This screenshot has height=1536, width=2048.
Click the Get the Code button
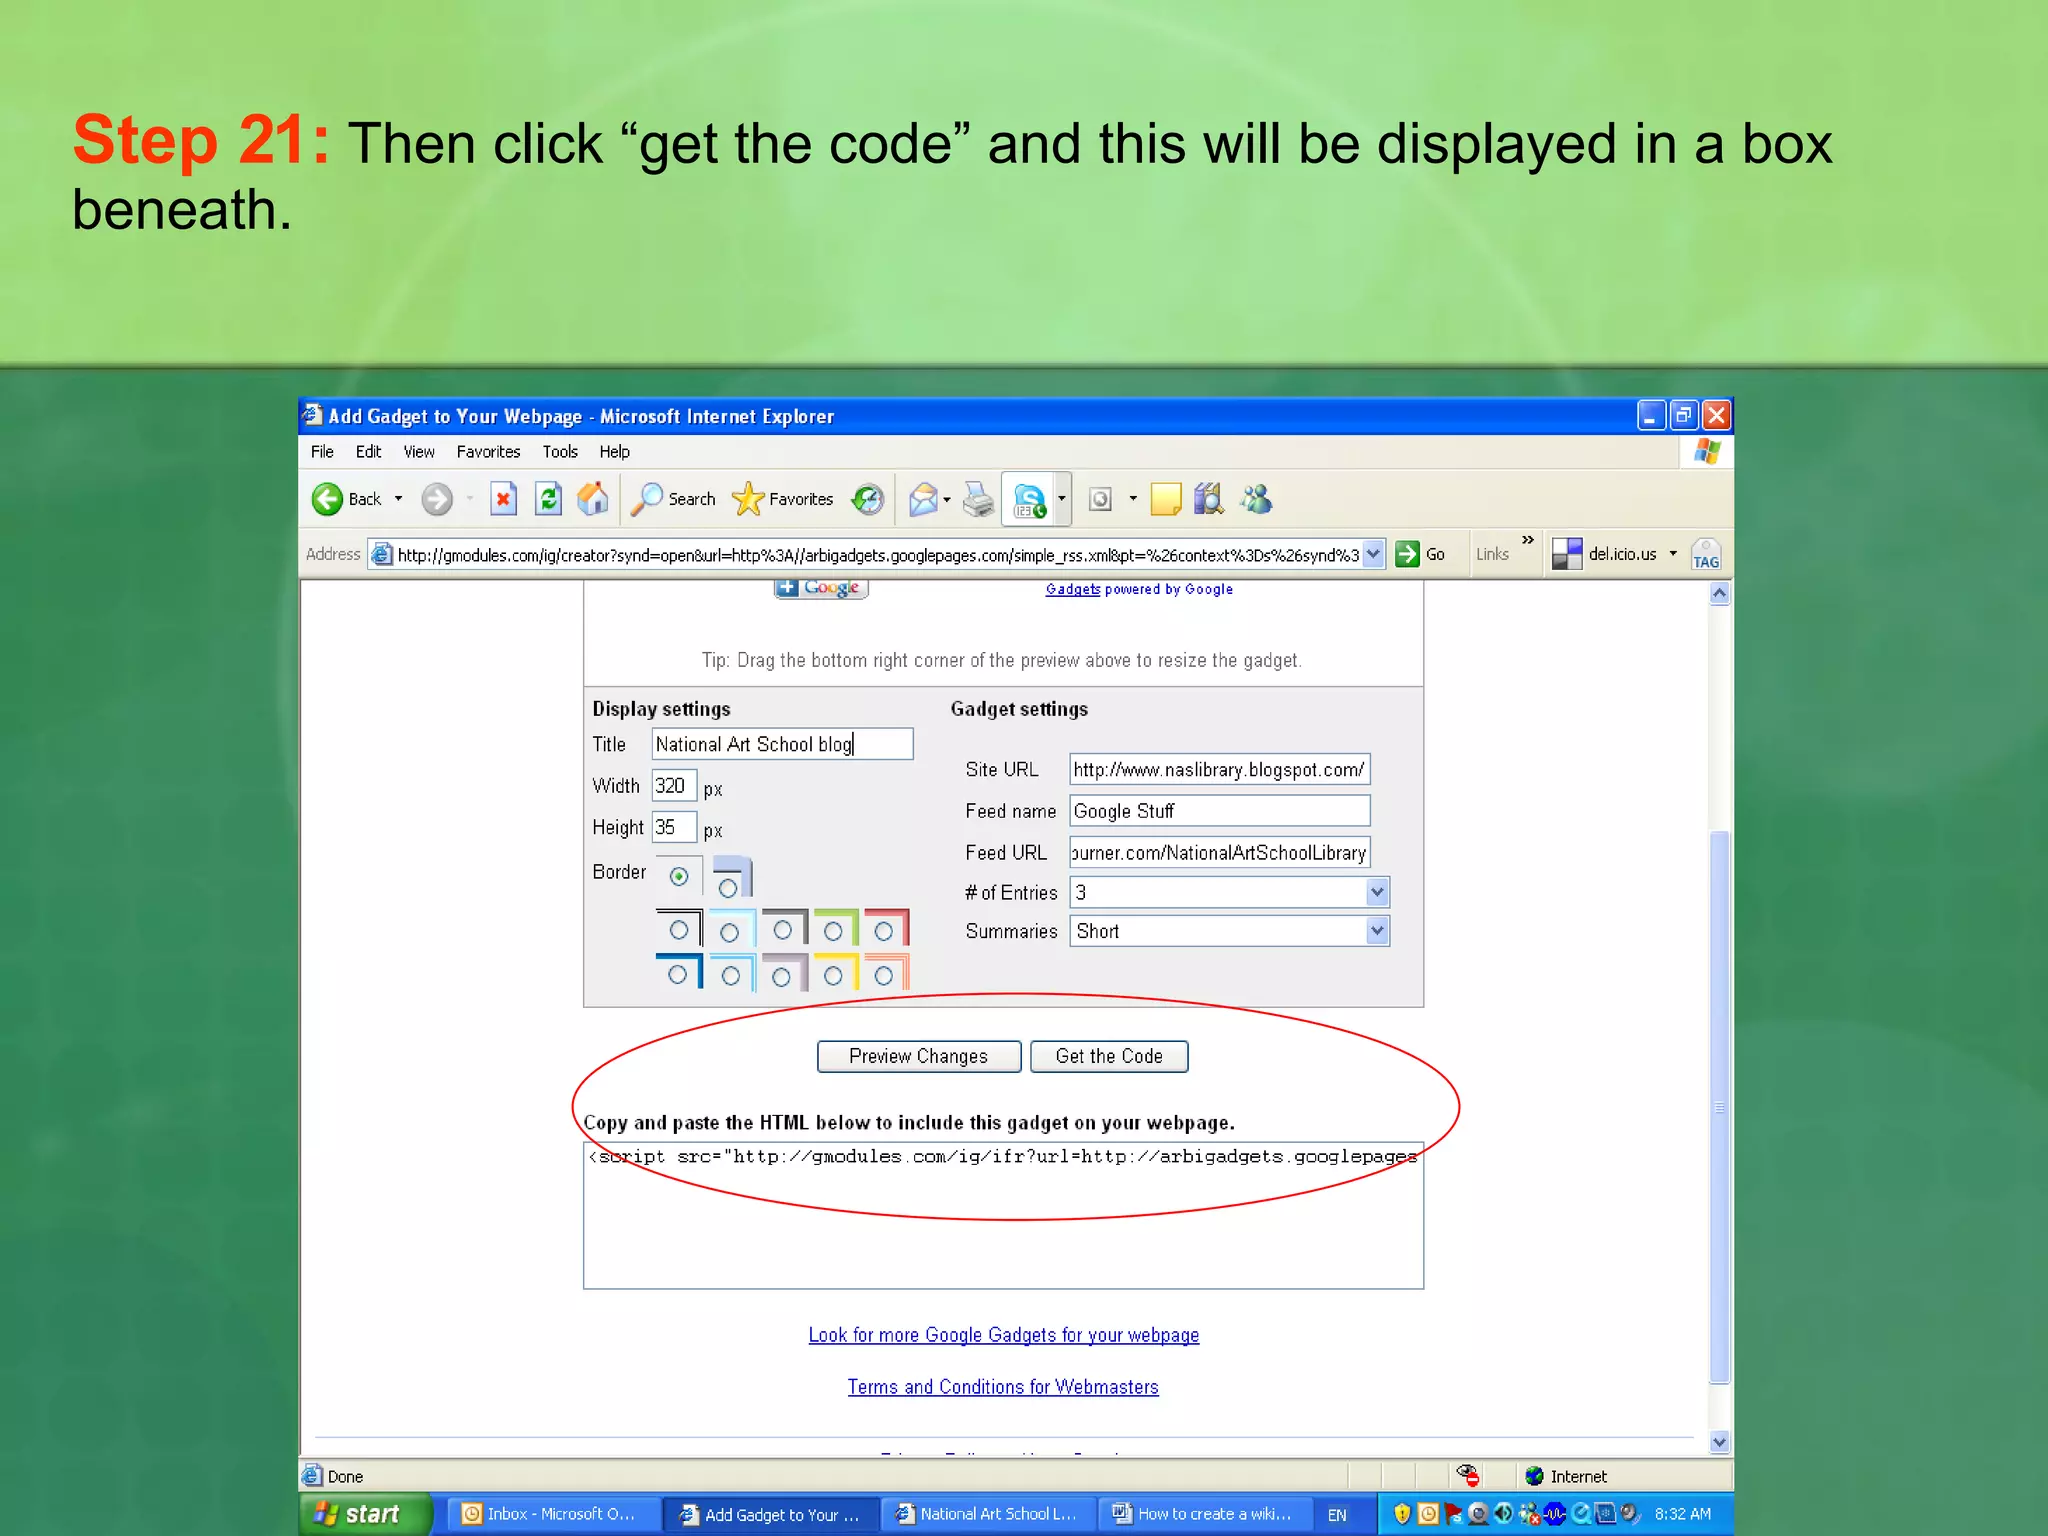pos(1109,1056)
